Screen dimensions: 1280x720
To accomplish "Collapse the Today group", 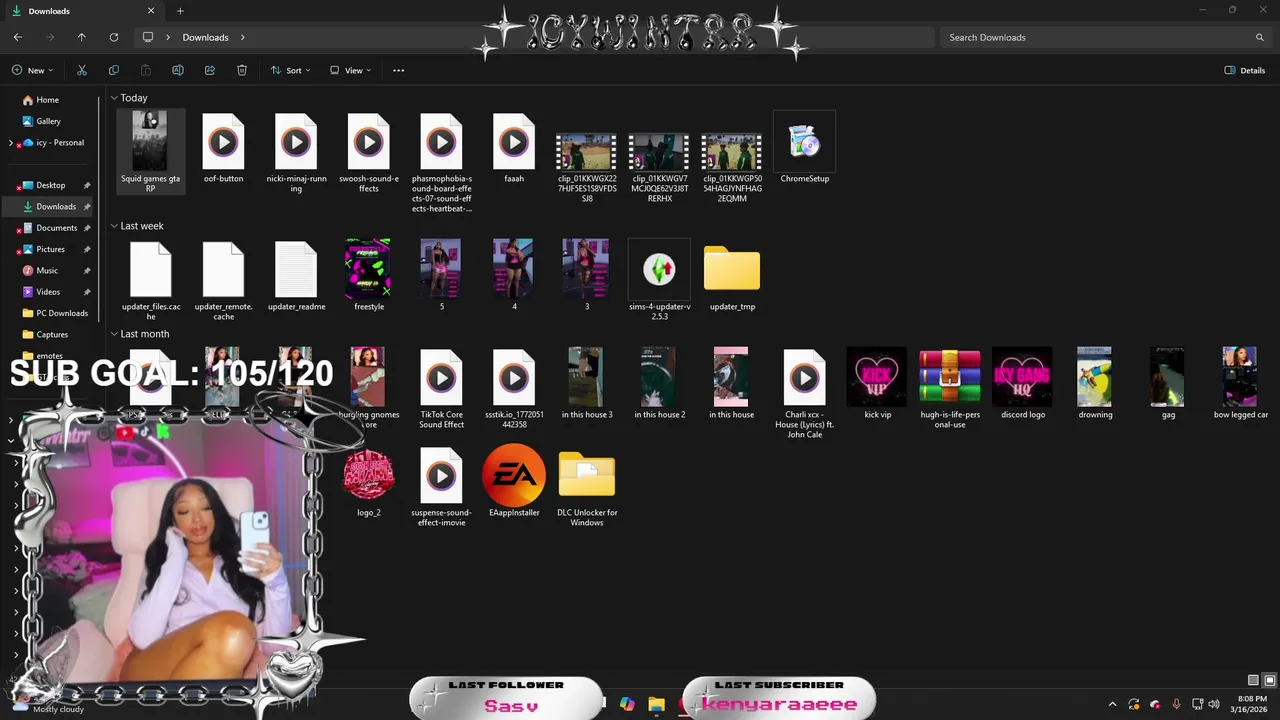I will click(114, 98).
